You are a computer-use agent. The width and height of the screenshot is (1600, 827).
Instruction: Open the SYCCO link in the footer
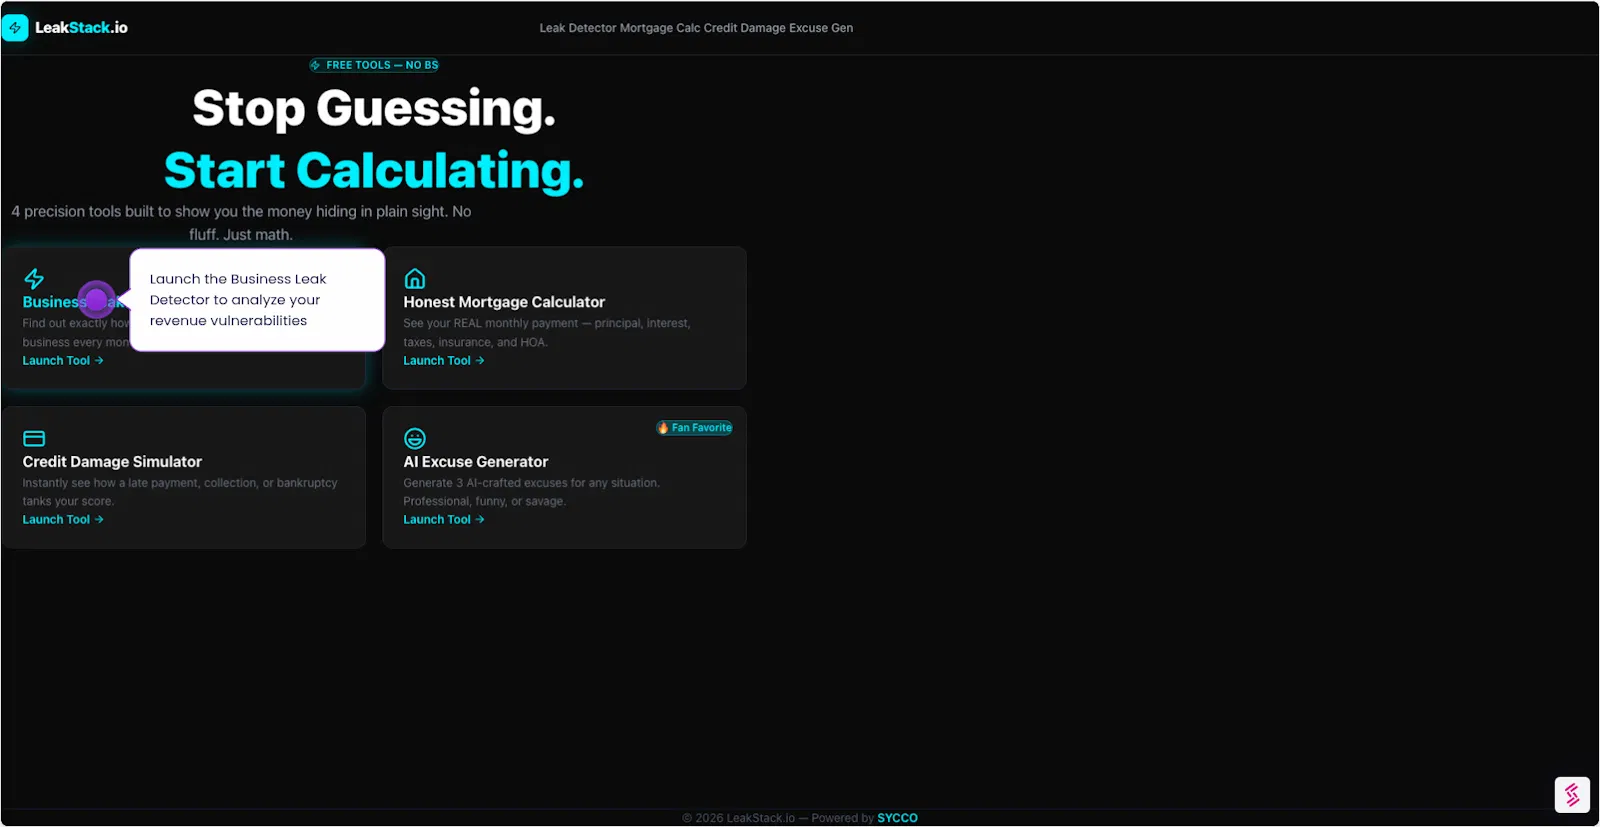[897, 818]
